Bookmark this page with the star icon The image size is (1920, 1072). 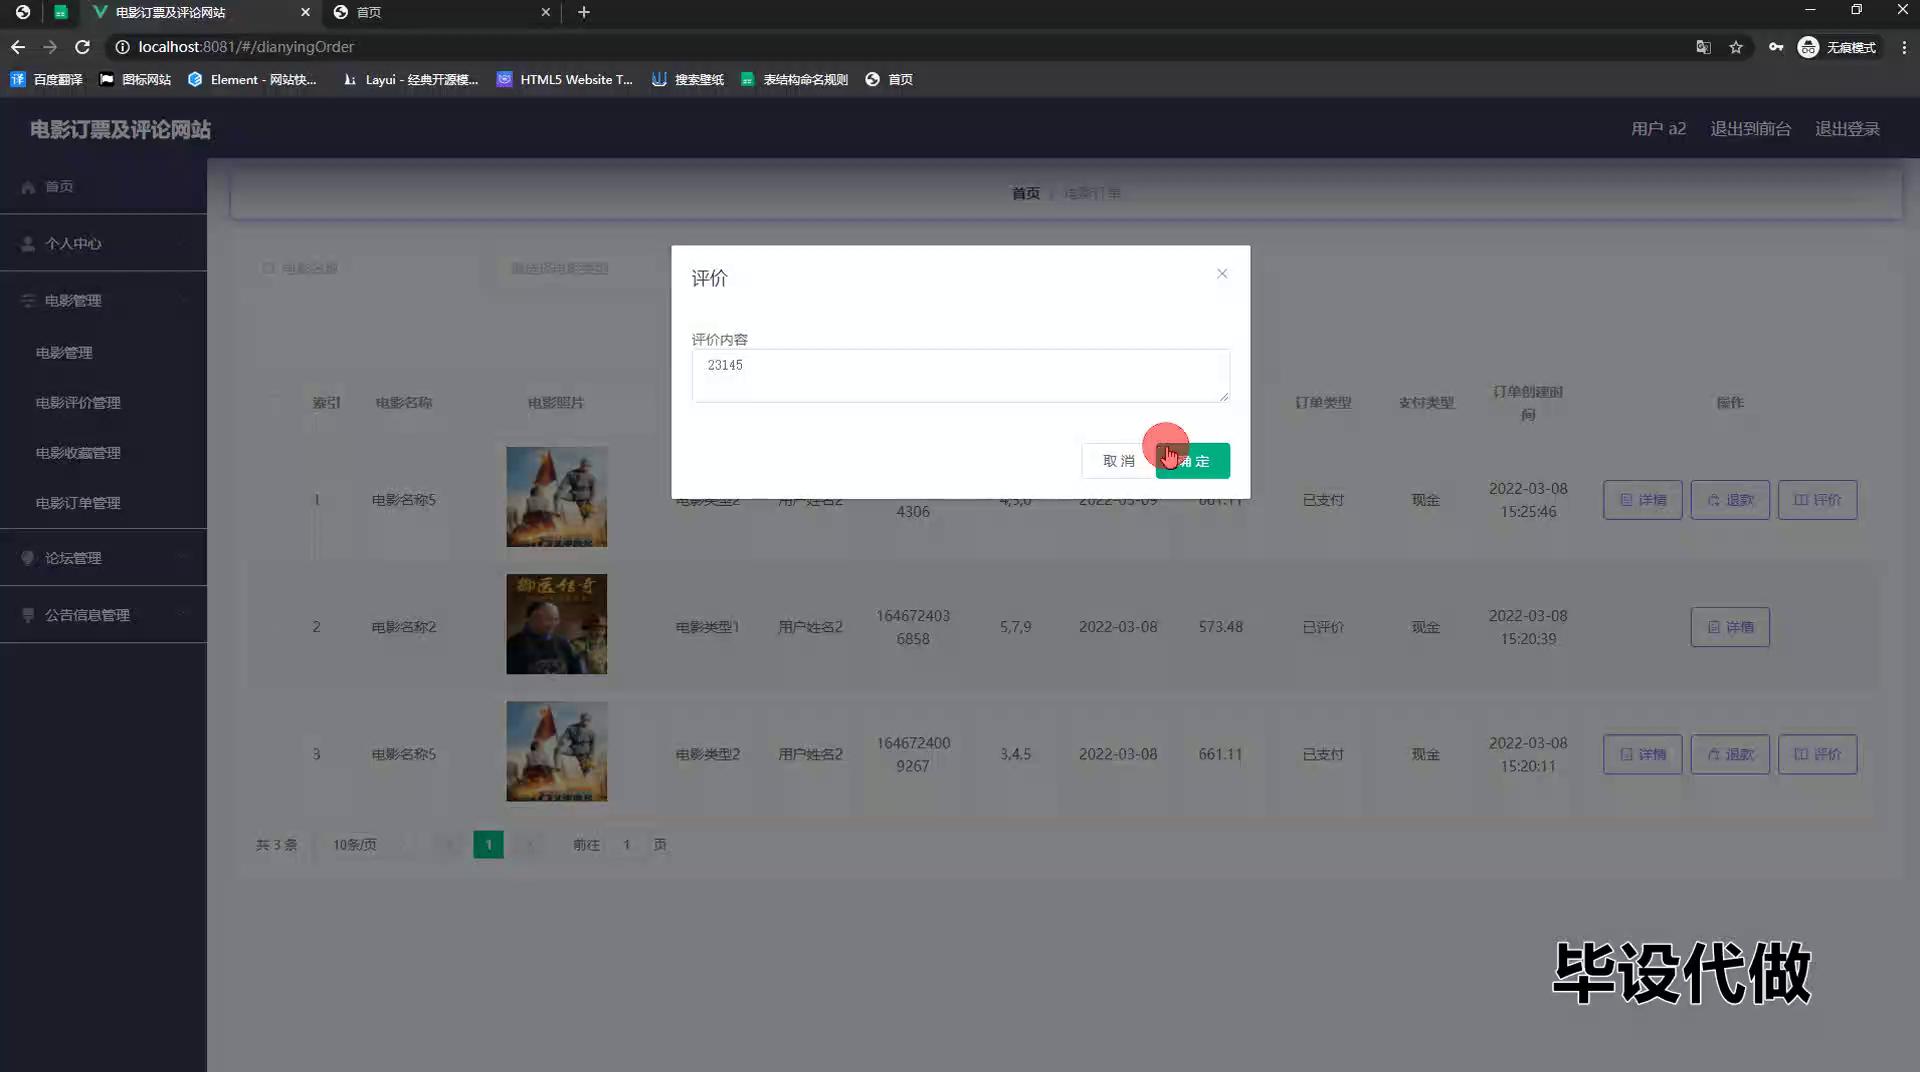1736,47
